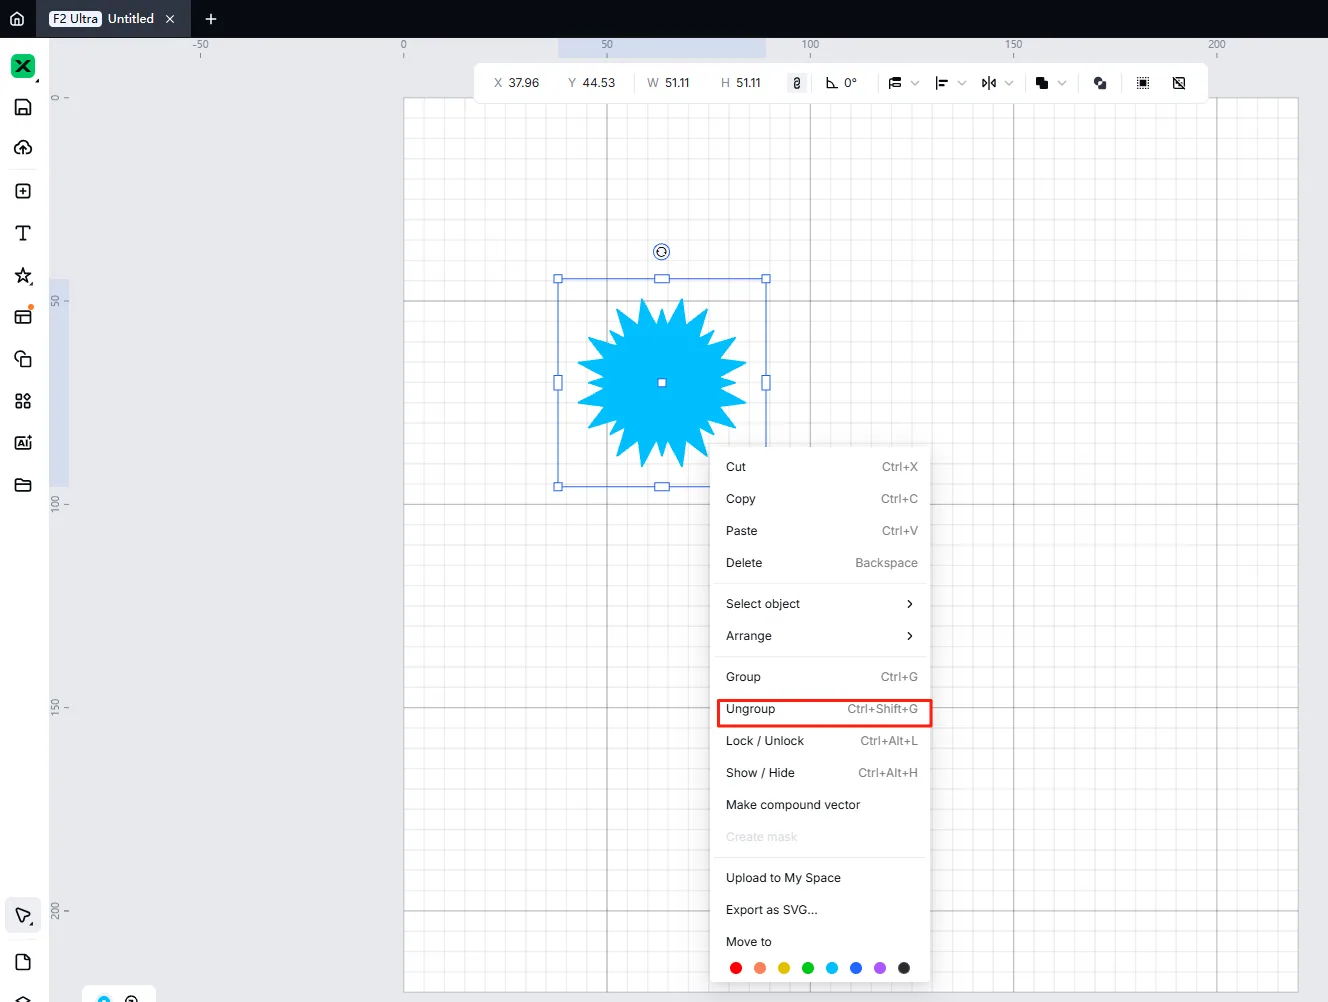Expand the flip options dropdown arrow
The image size is (1328, 1002).
tap(1009, 83)
